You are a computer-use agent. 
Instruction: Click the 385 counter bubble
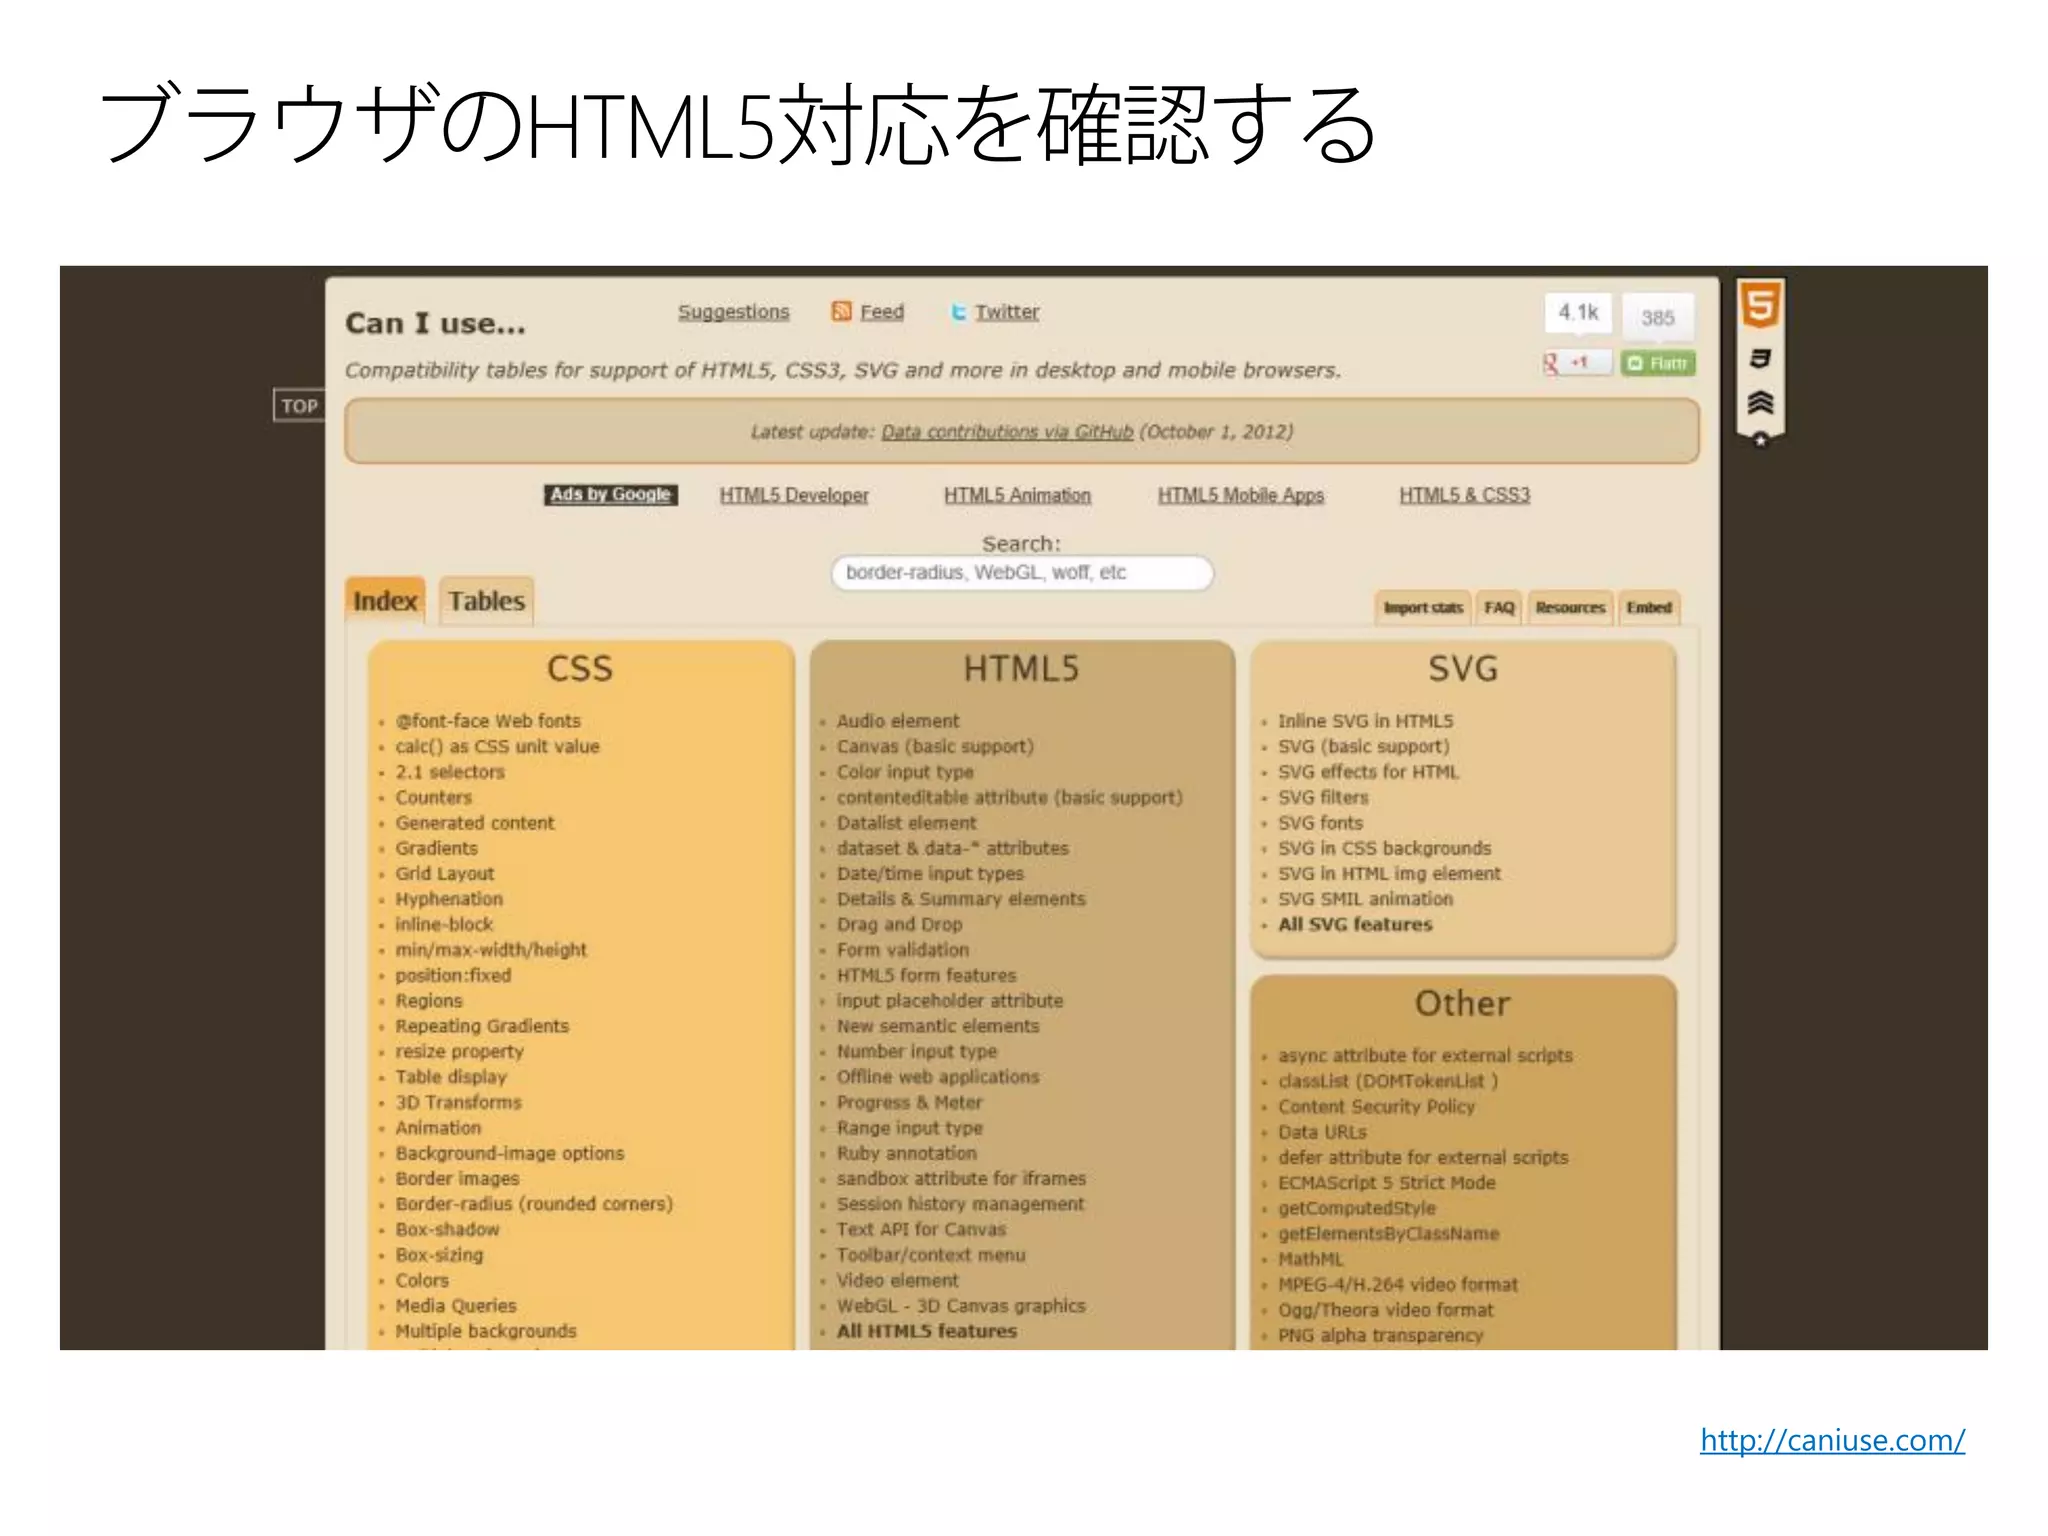click(1657, 318)
